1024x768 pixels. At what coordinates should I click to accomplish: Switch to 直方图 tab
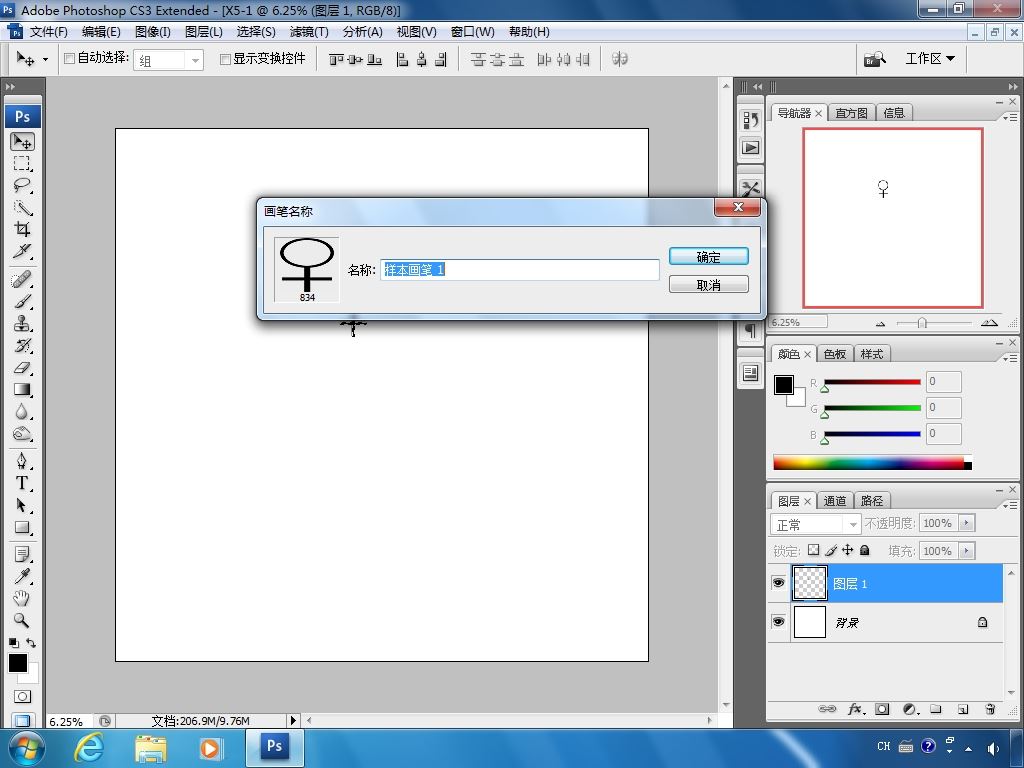click(851, 113)
